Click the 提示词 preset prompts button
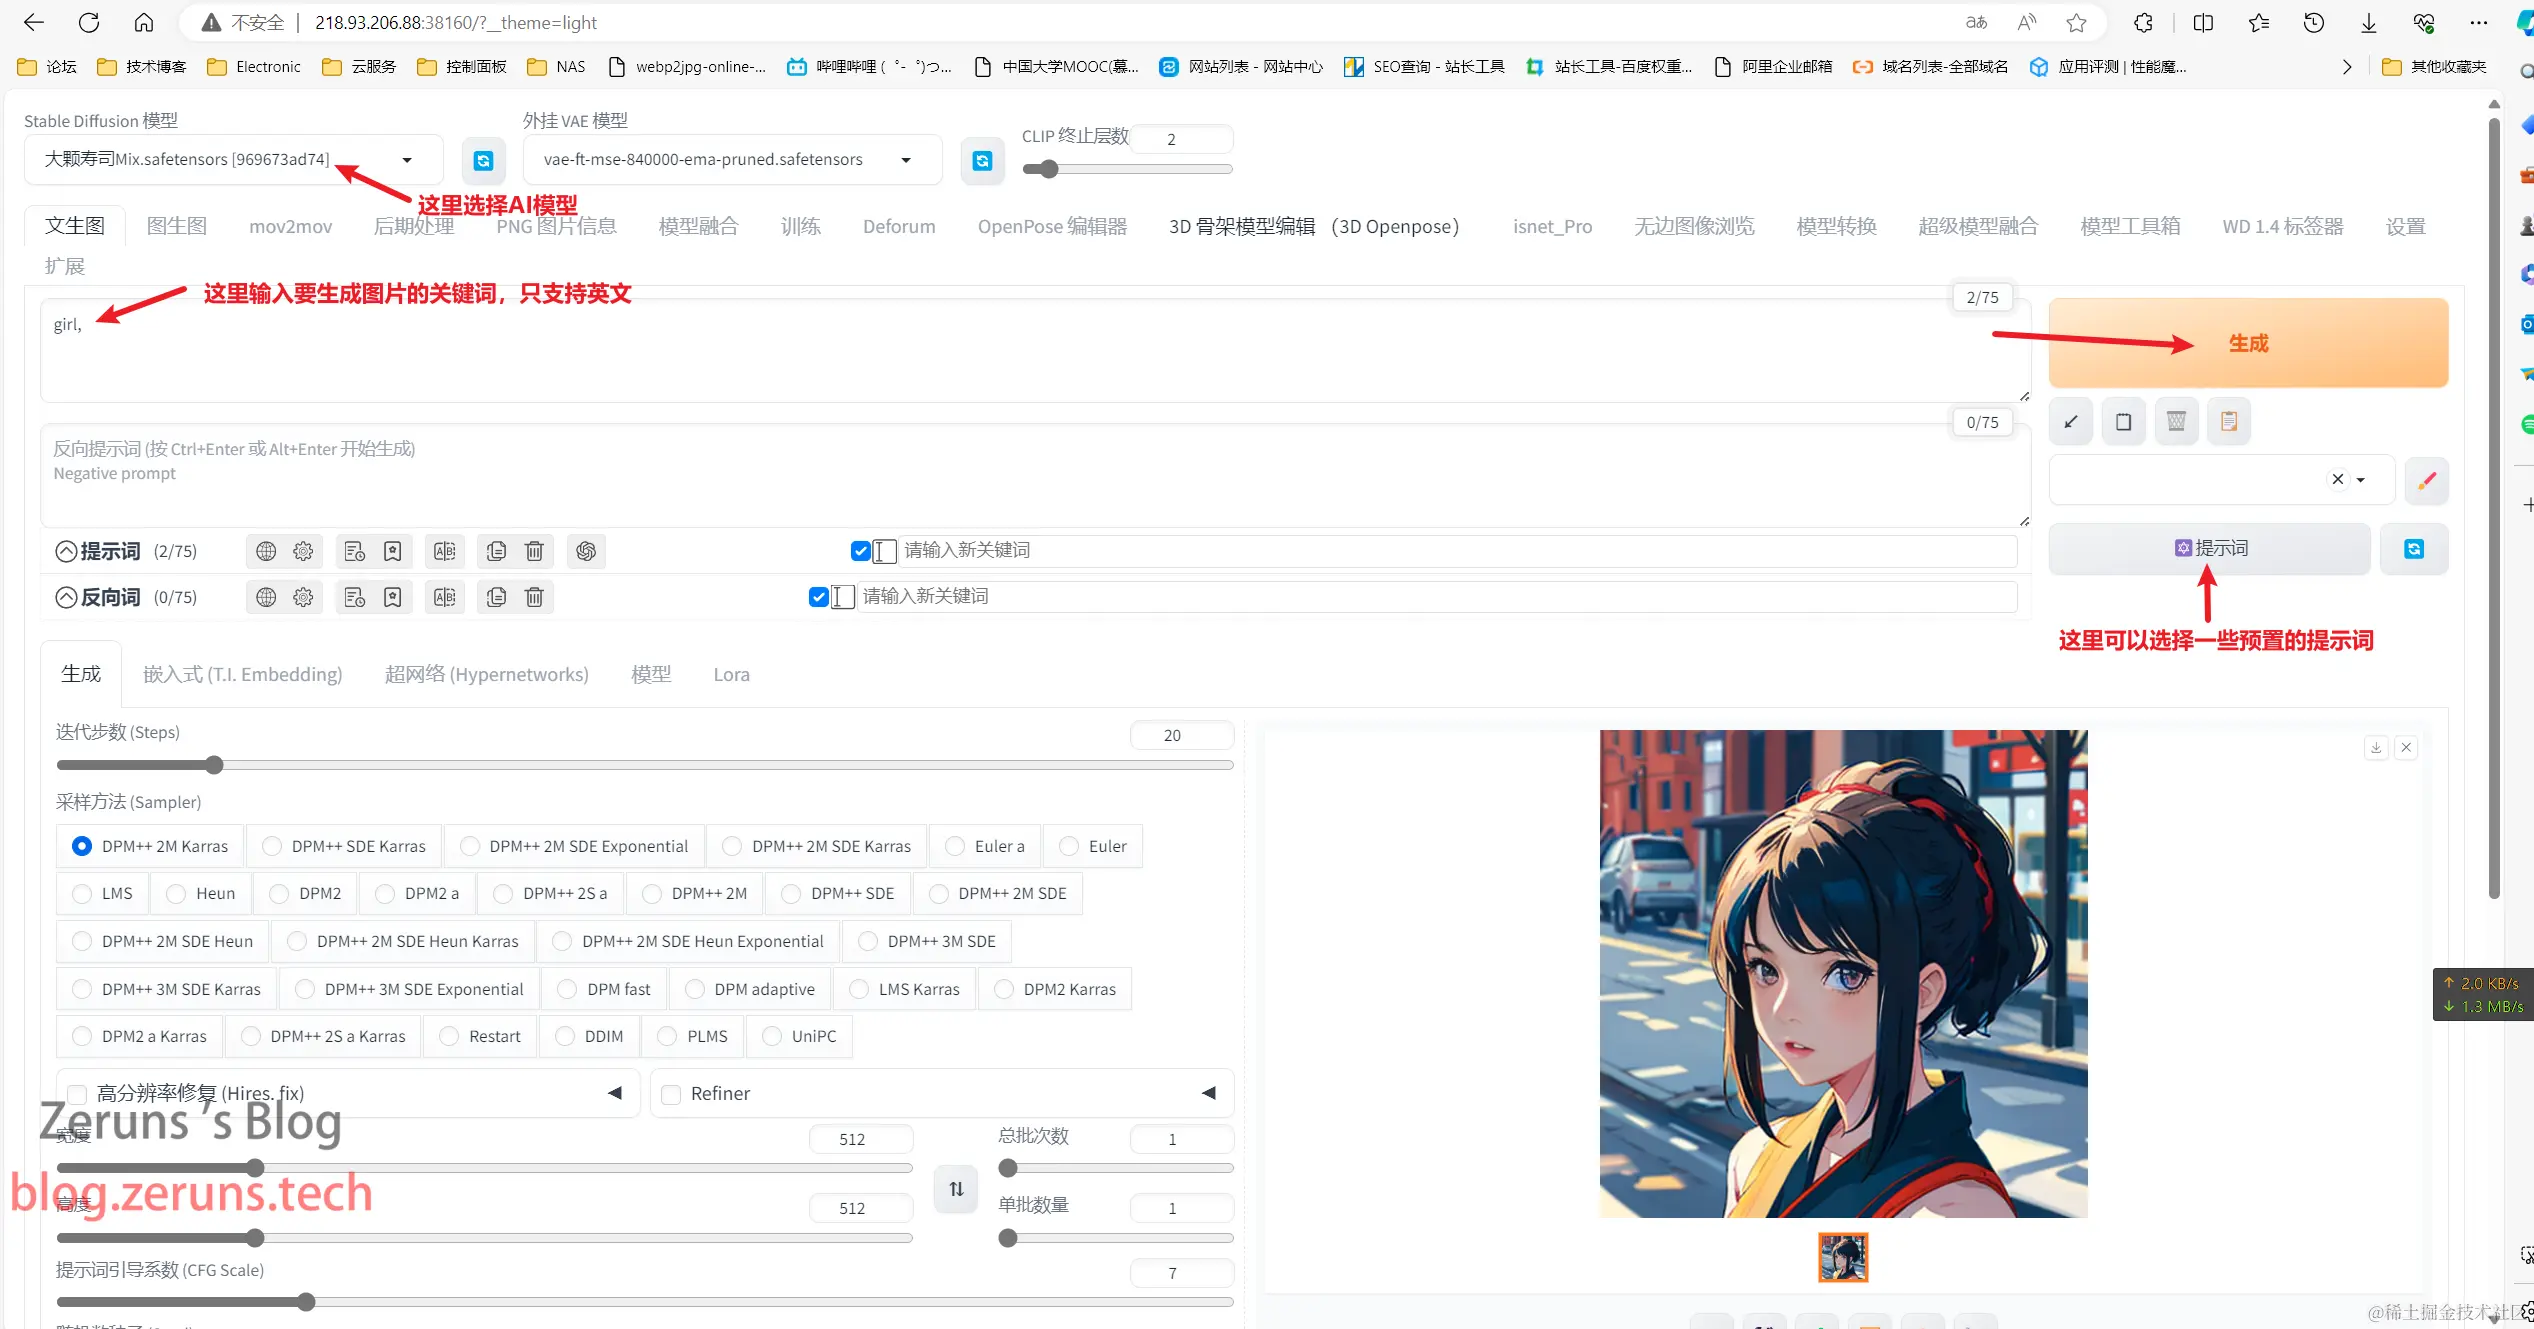This screenshot has width=2534, height=1329. click(x=2209, y=548)
